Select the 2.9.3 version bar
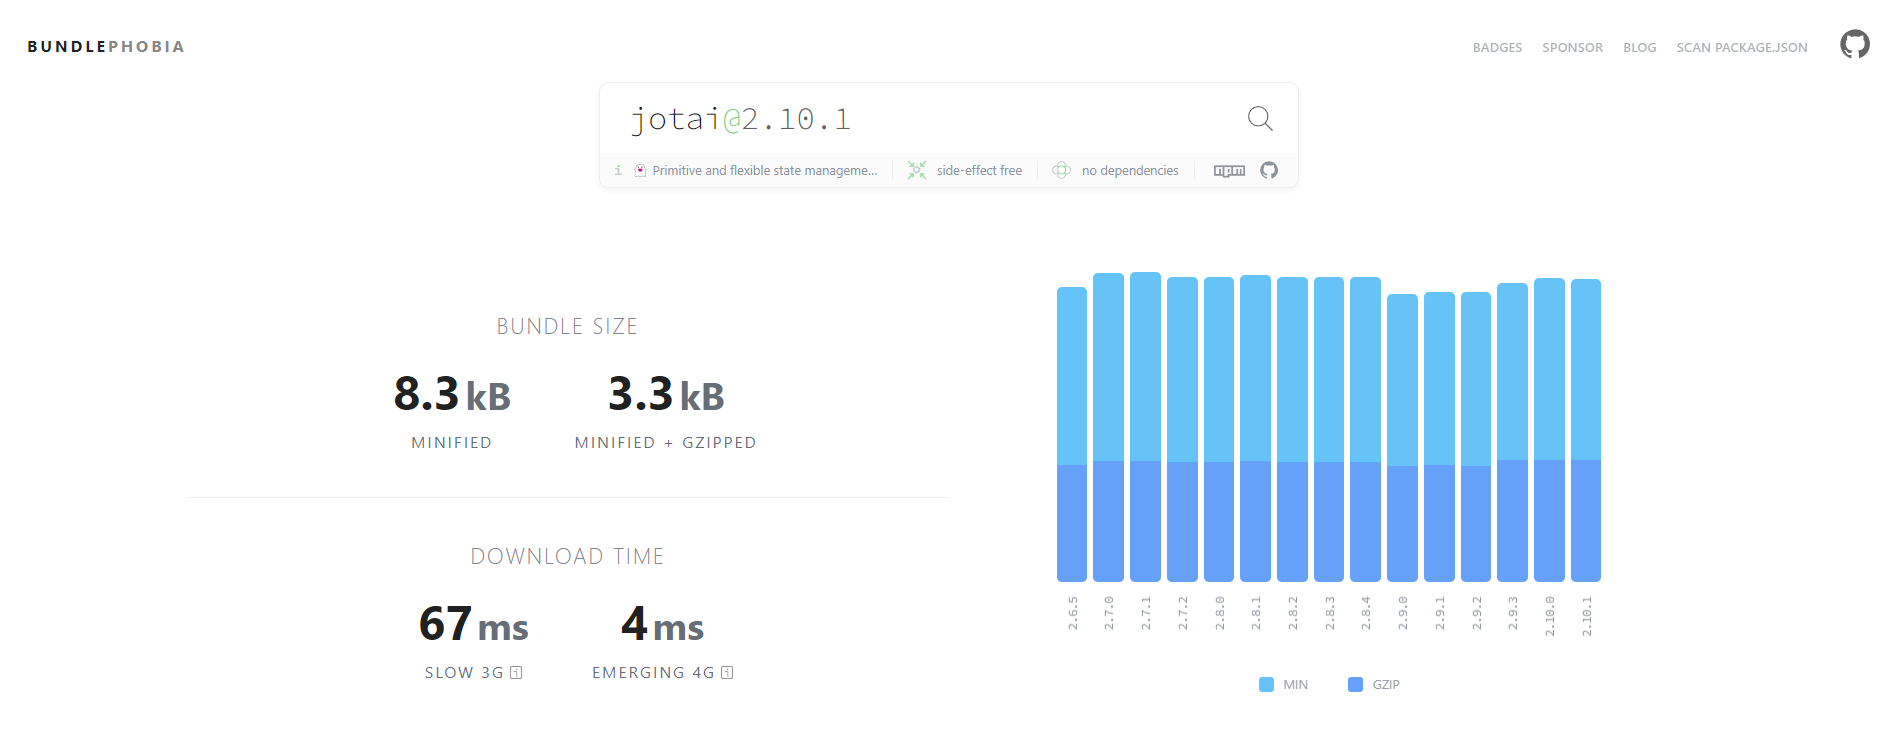 point(1512,432)
